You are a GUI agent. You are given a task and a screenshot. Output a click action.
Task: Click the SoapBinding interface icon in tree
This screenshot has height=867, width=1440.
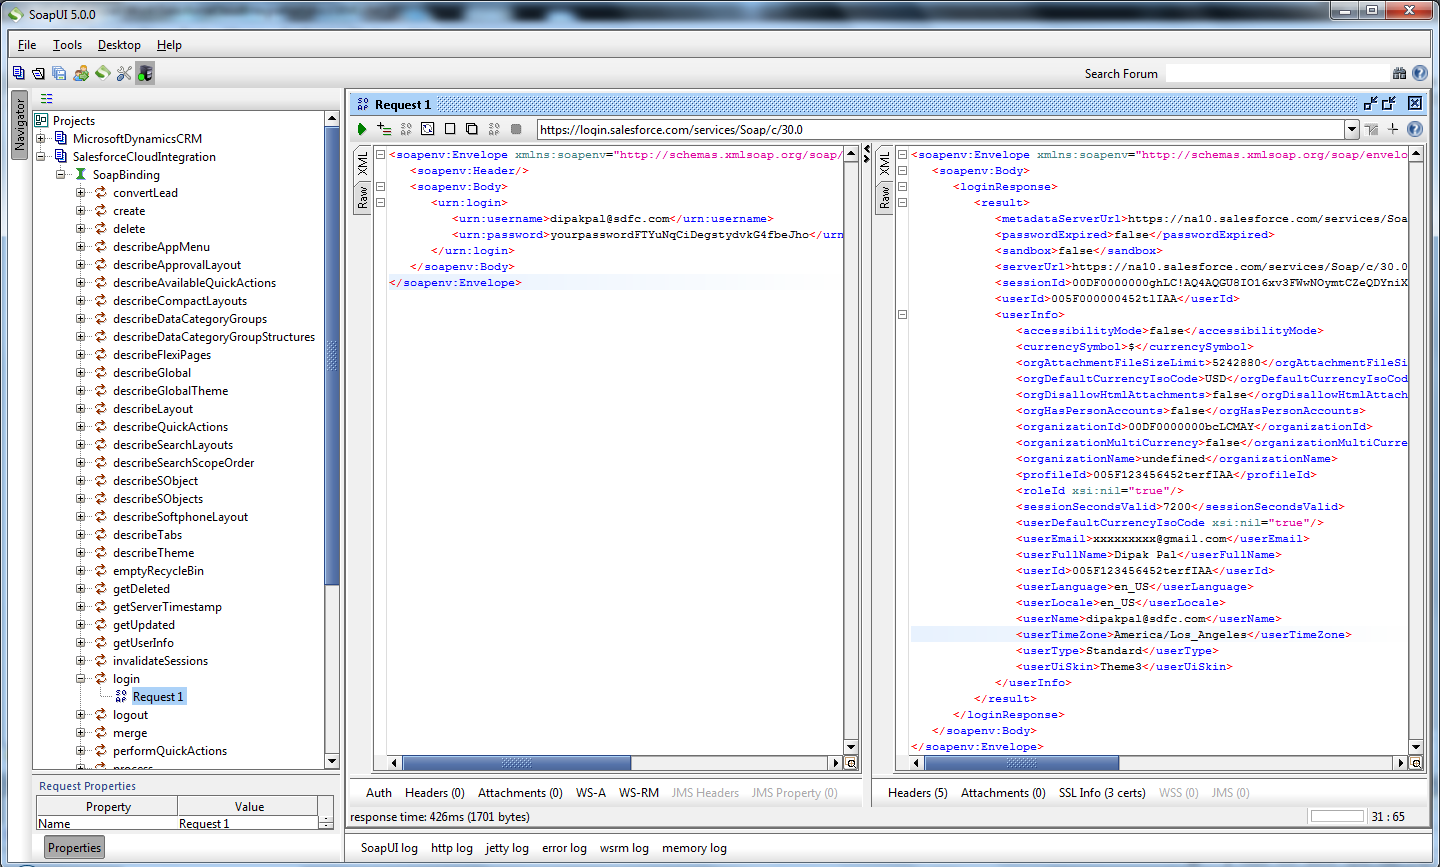pos(81,175)
